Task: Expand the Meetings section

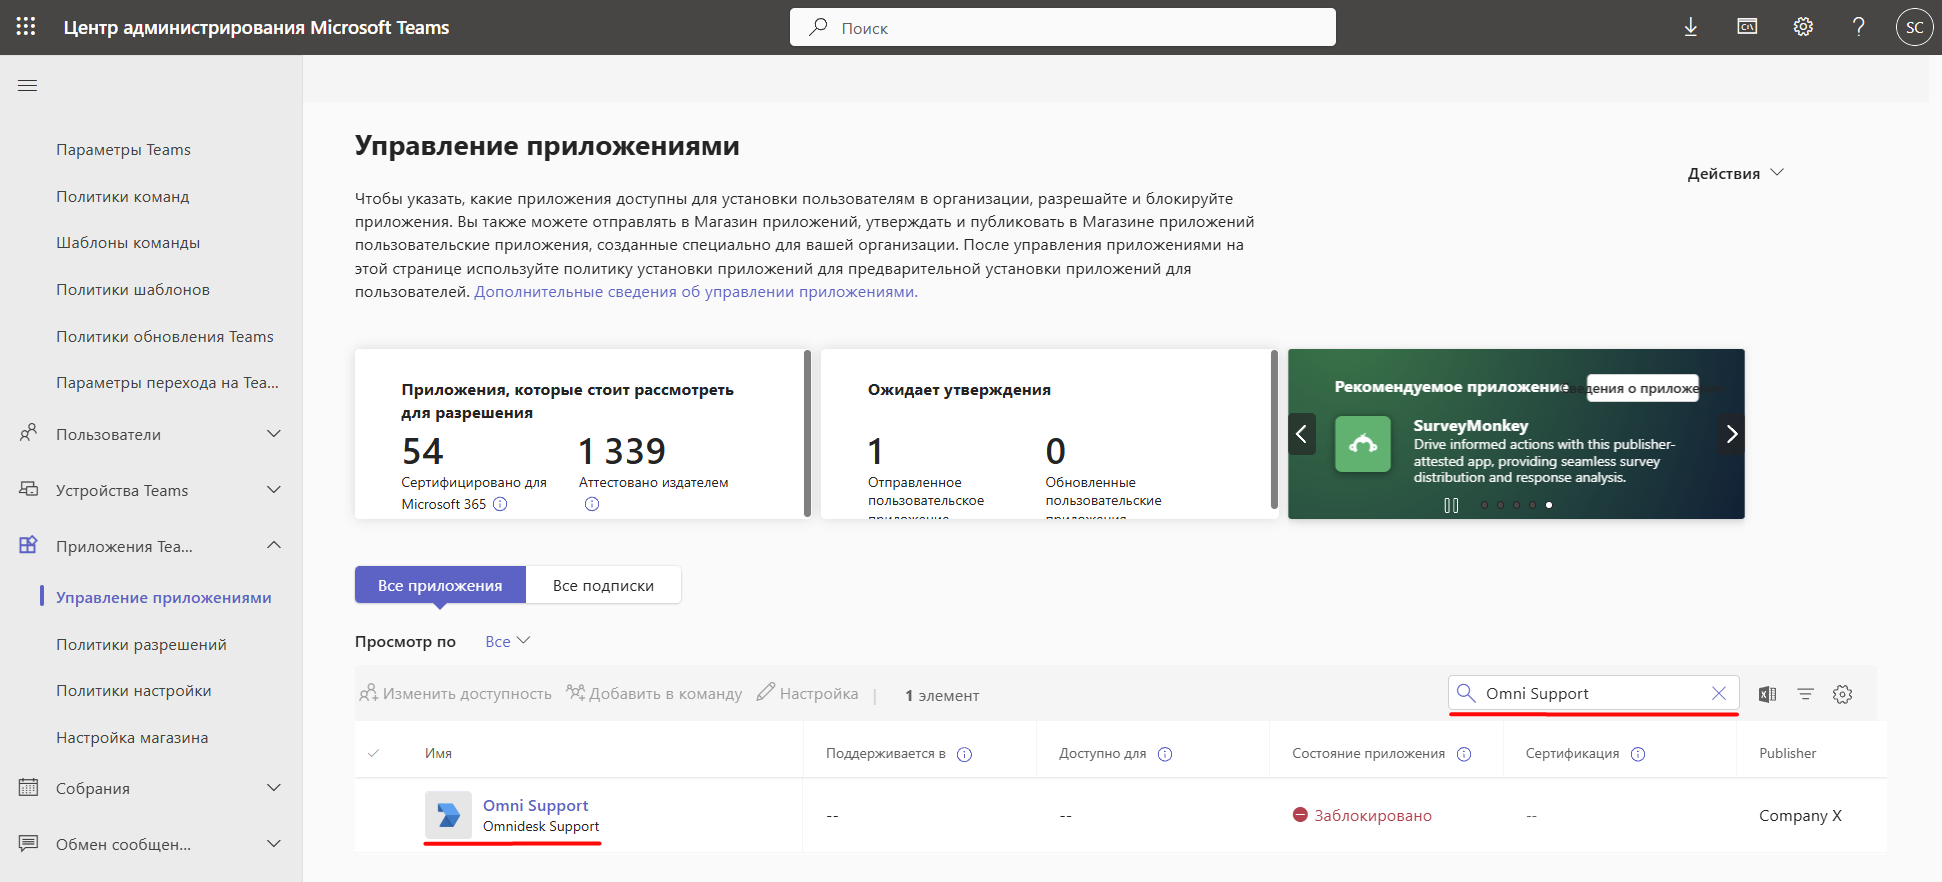Action: click(274, 787)
